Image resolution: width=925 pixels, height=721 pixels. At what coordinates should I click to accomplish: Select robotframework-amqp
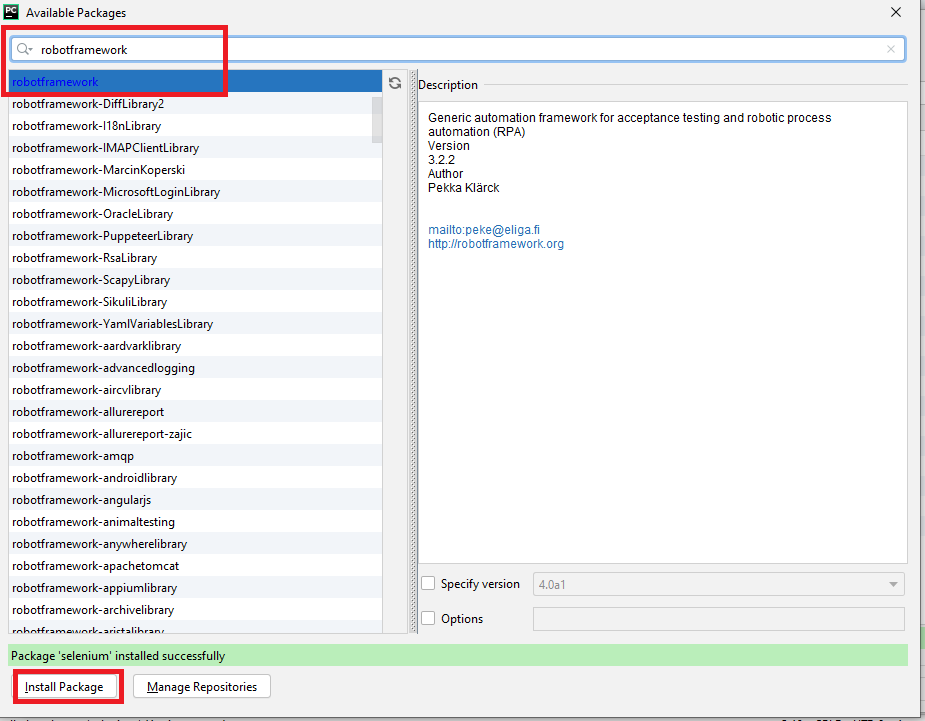coord(195,456)
